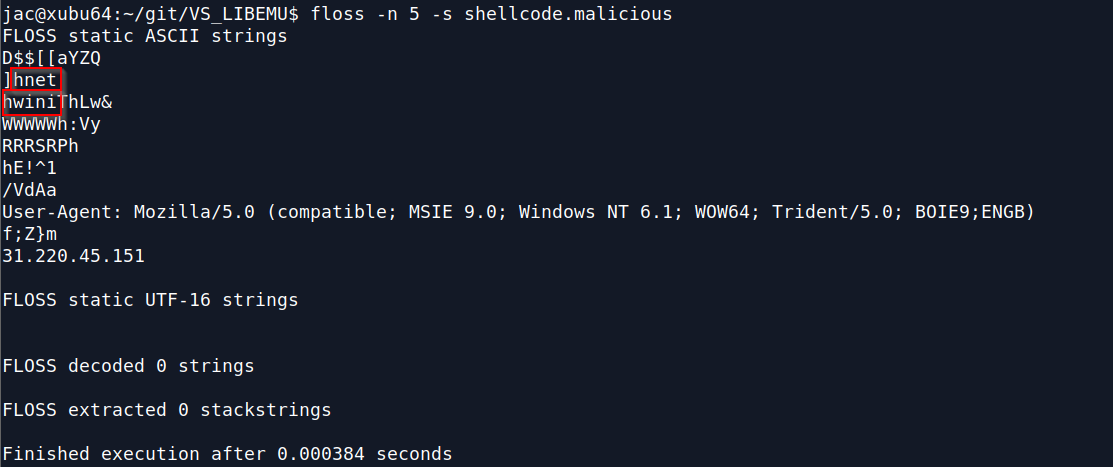Click the red-boxed hwini string

[x=30, y=102]
